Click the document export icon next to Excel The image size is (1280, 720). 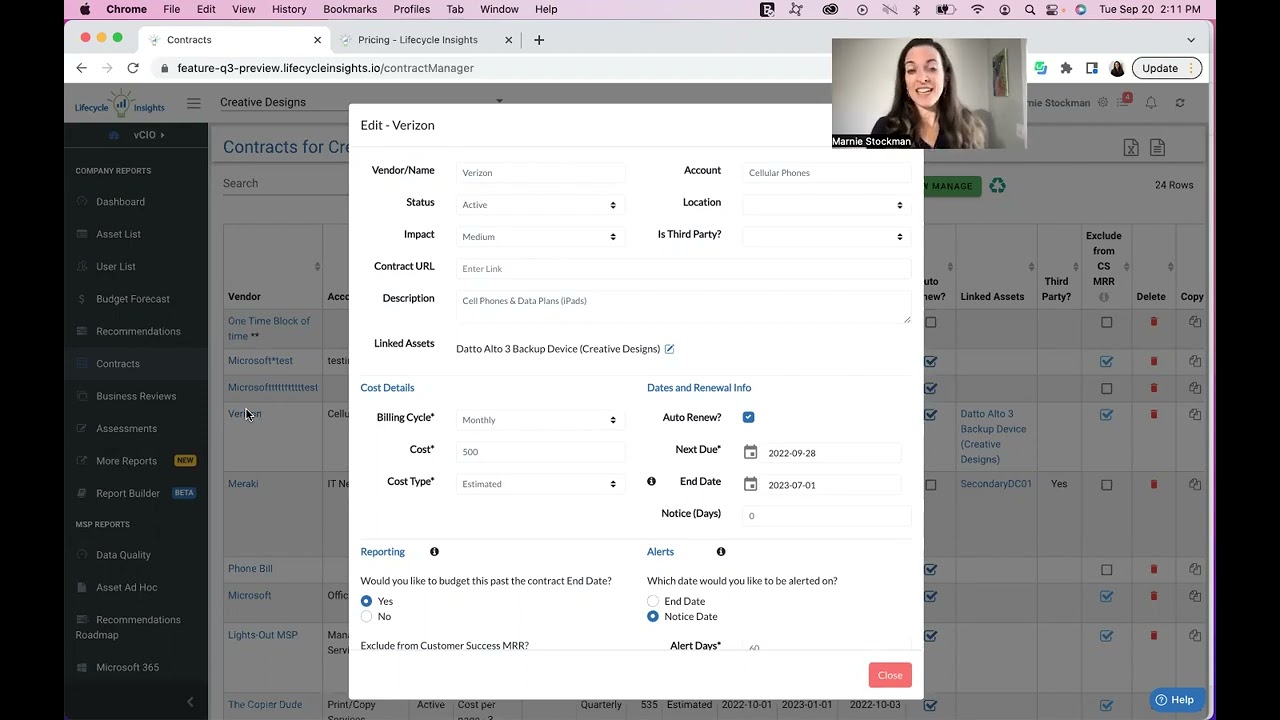(1157, 148)
